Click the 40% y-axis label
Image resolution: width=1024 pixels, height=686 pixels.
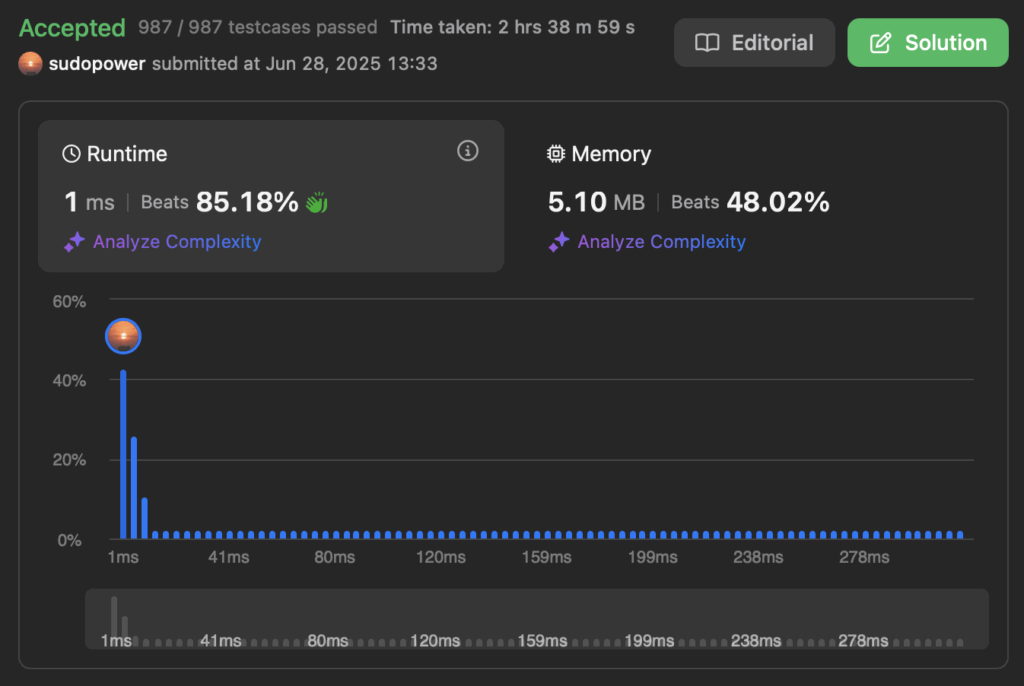69,381
